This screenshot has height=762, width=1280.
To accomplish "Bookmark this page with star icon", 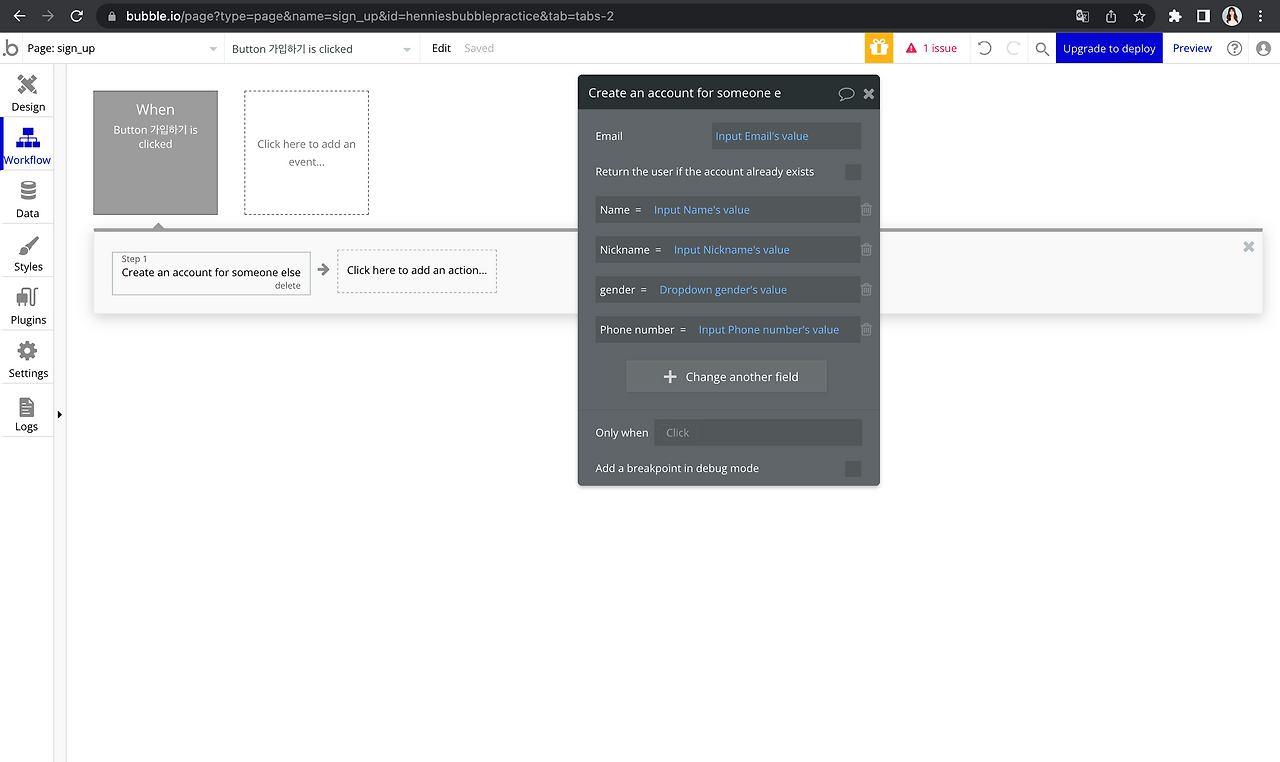I will (1139, 16).
